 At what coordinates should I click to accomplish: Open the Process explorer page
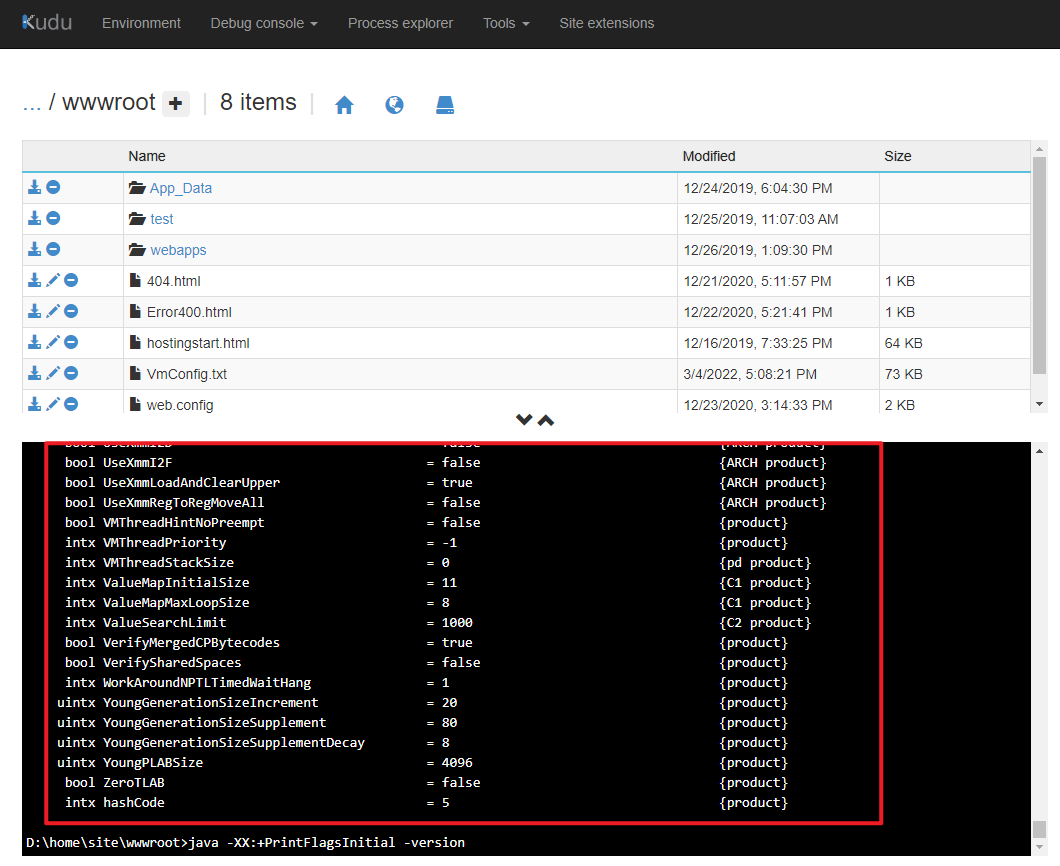[x=400, y=23]
